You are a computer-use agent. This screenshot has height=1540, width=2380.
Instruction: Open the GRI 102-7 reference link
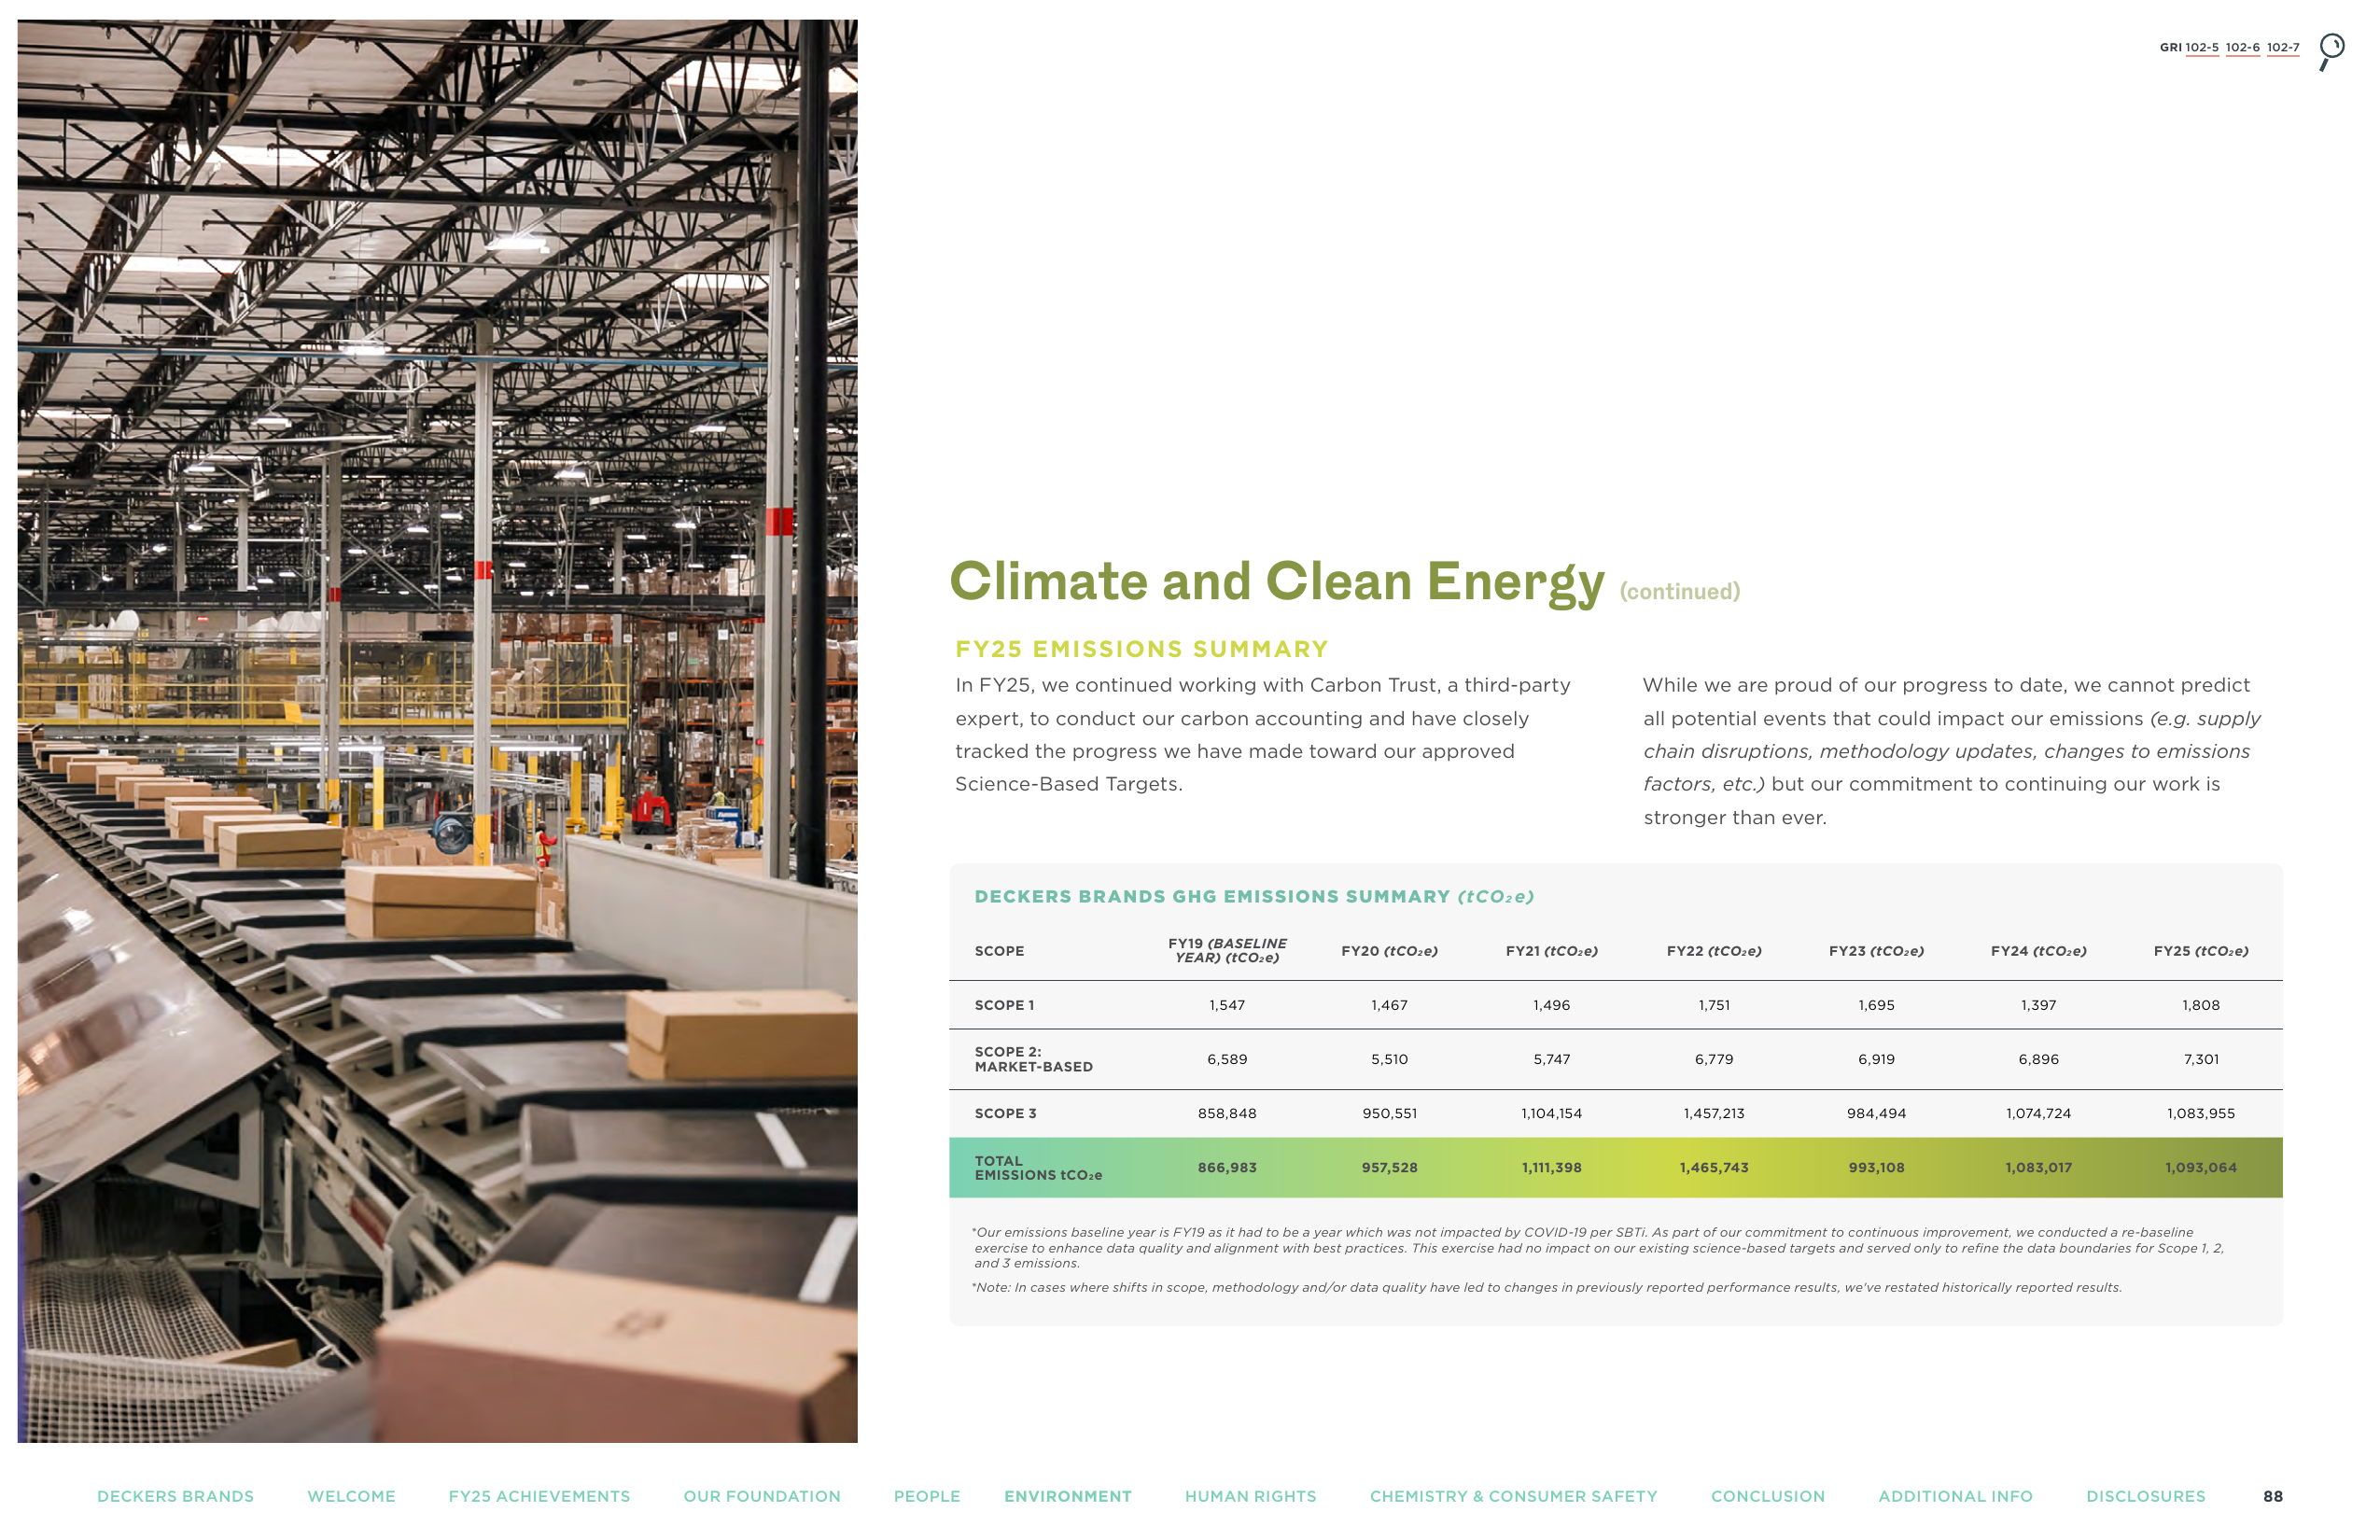click(2283, 47)
